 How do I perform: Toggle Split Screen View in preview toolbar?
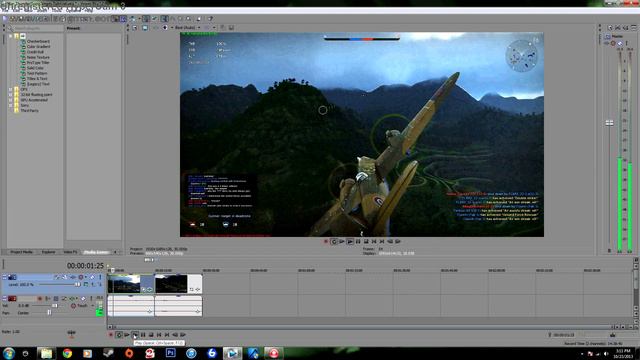tap(165, 28)
